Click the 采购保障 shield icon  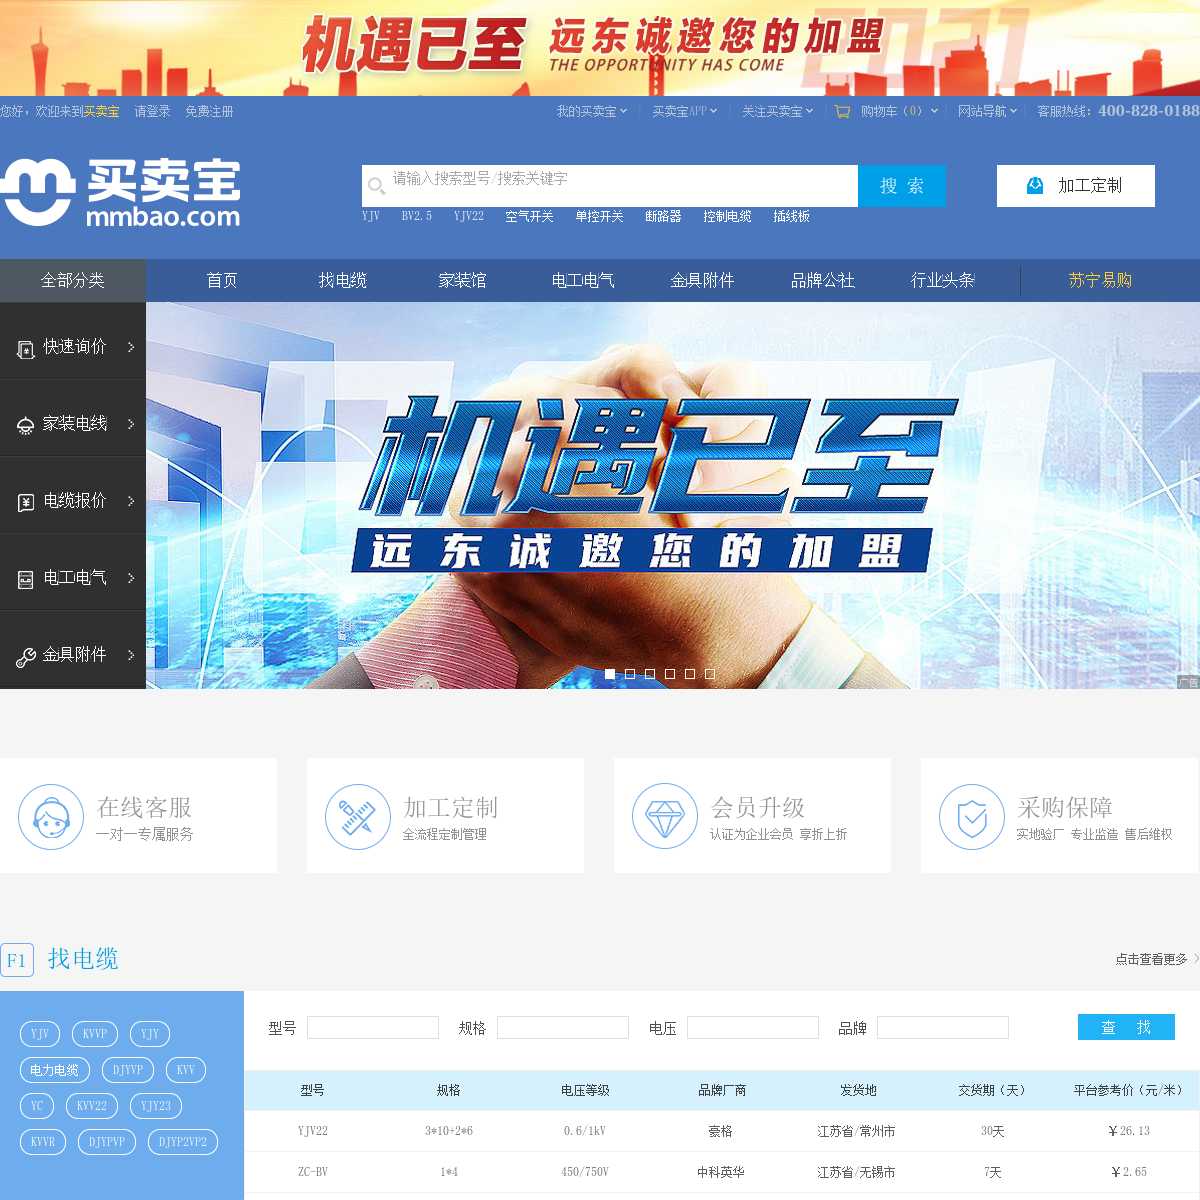971,817
